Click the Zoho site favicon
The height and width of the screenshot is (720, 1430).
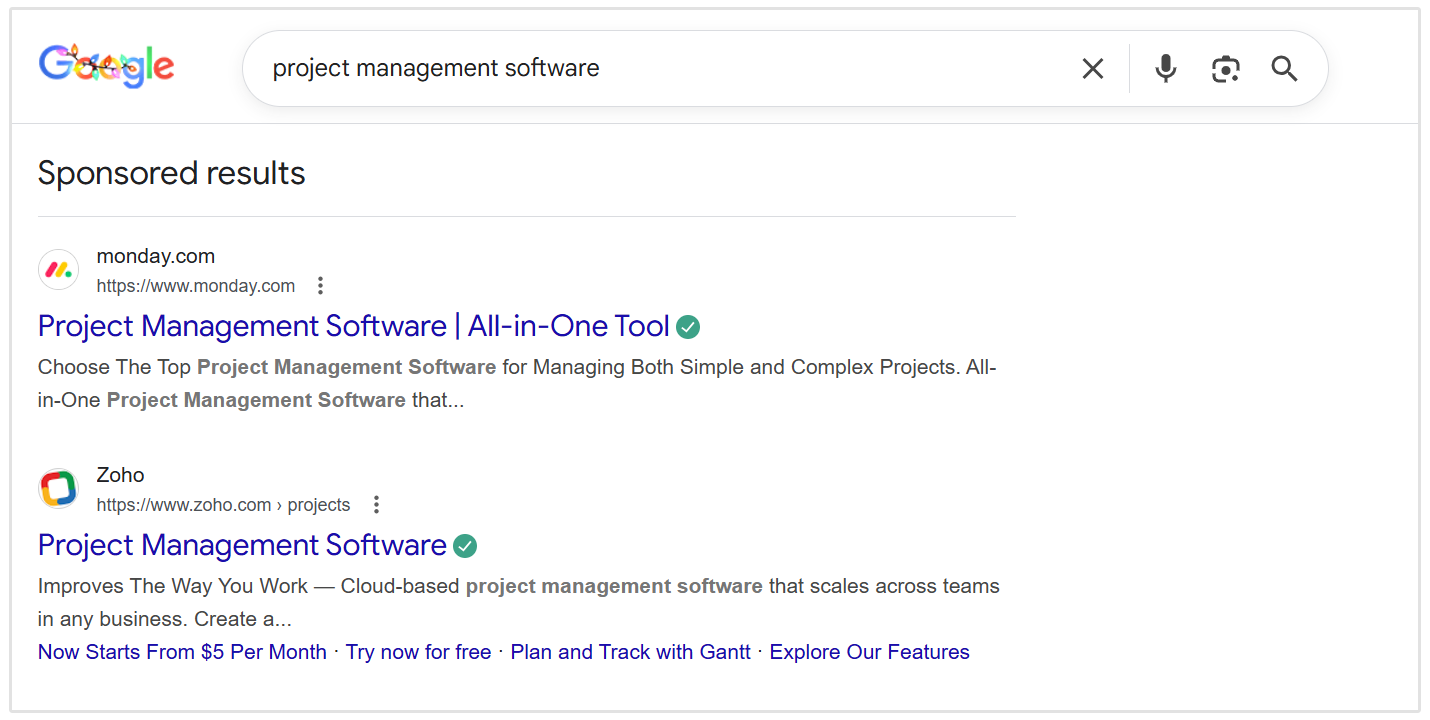(x=58, y=488)
